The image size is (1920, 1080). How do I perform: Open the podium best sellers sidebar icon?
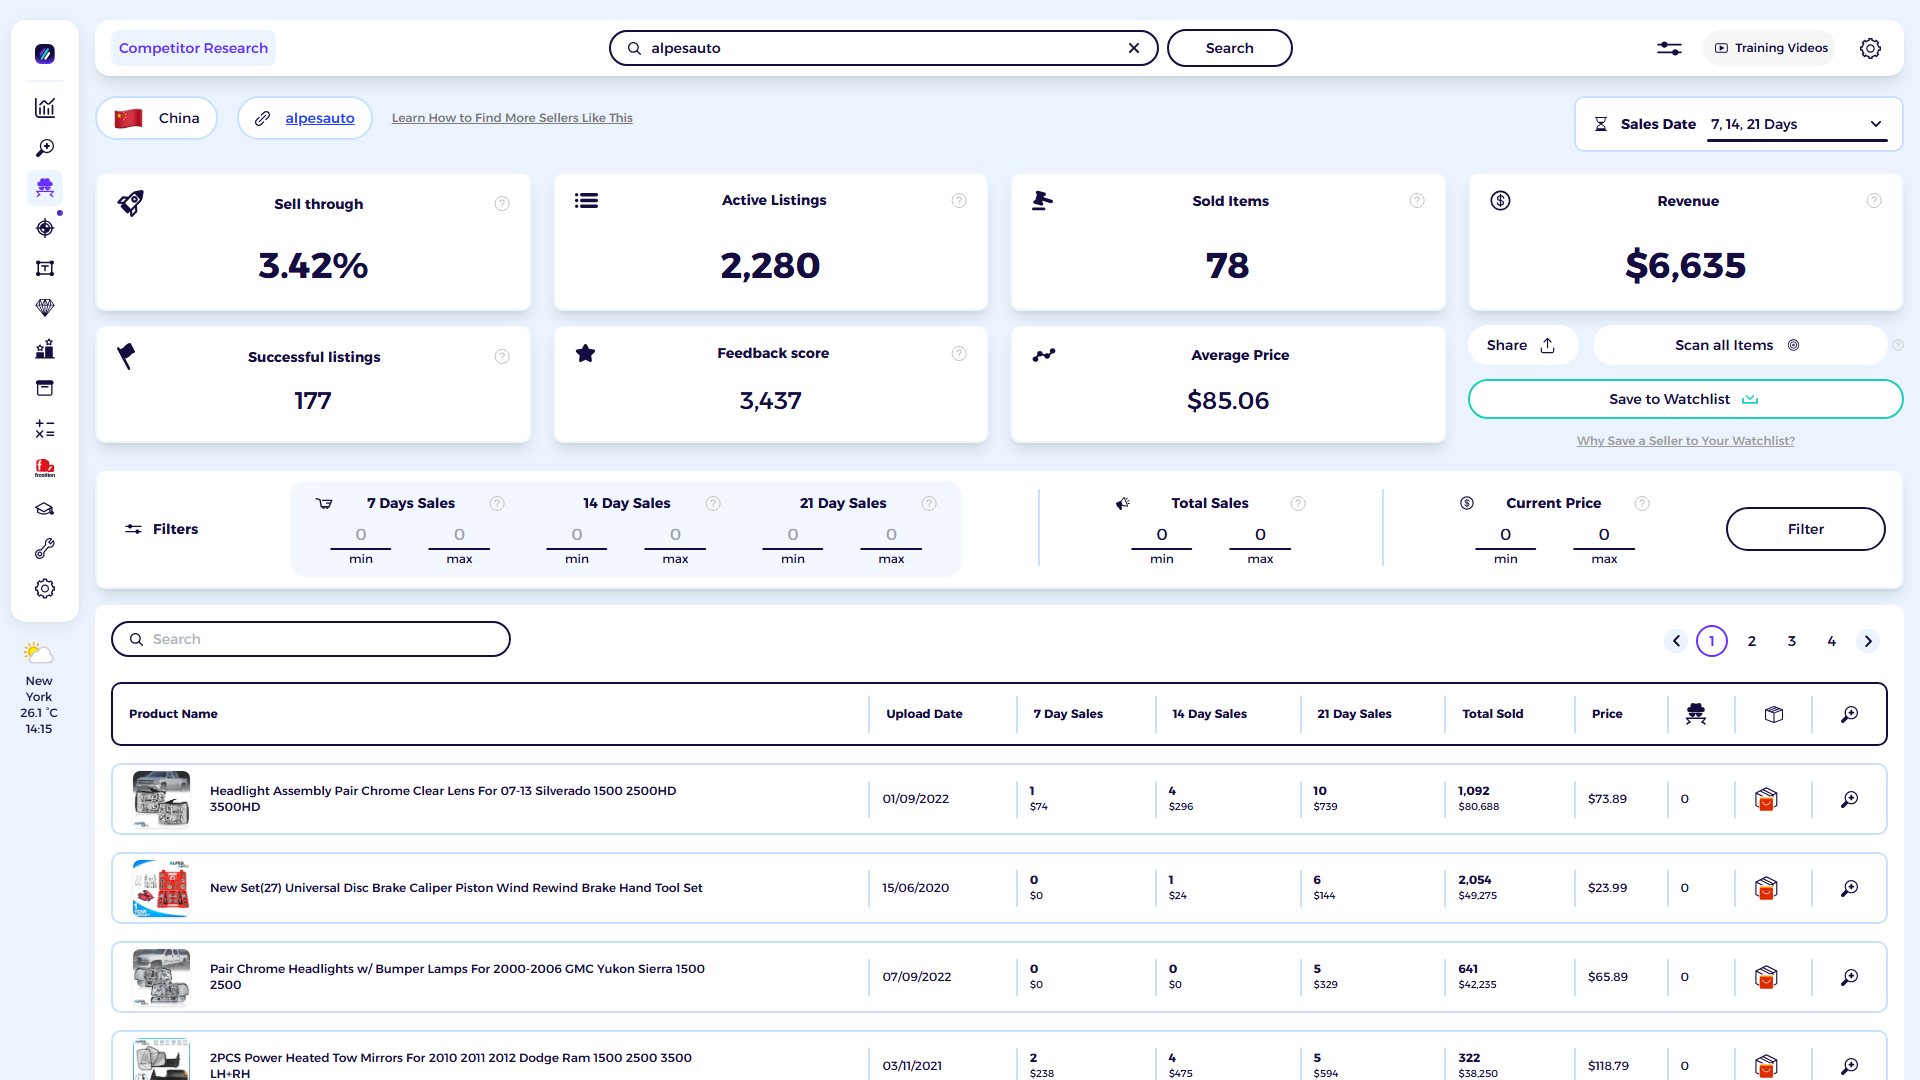[45, 349]
